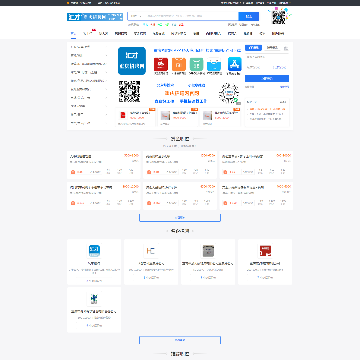
Task: Open the blue-green company logo card in second row
Action: tap(94, 299)
